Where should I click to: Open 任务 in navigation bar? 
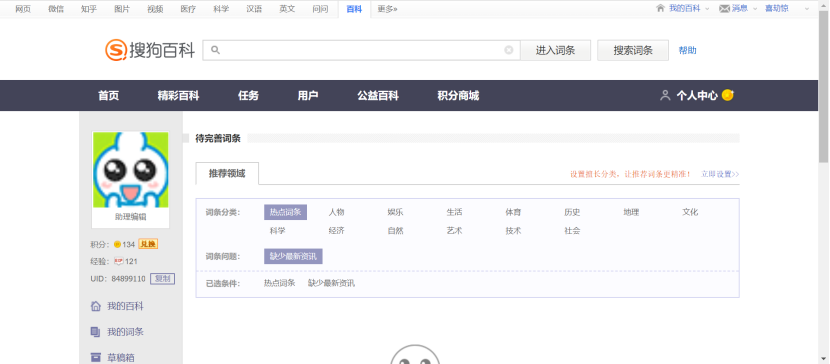point(248,96)
